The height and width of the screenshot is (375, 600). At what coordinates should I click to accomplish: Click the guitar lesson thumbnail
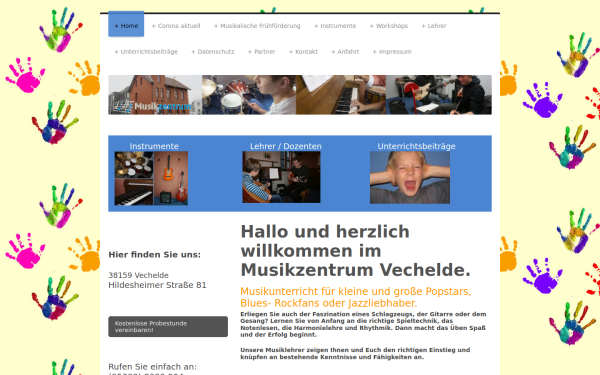(281, 177)
